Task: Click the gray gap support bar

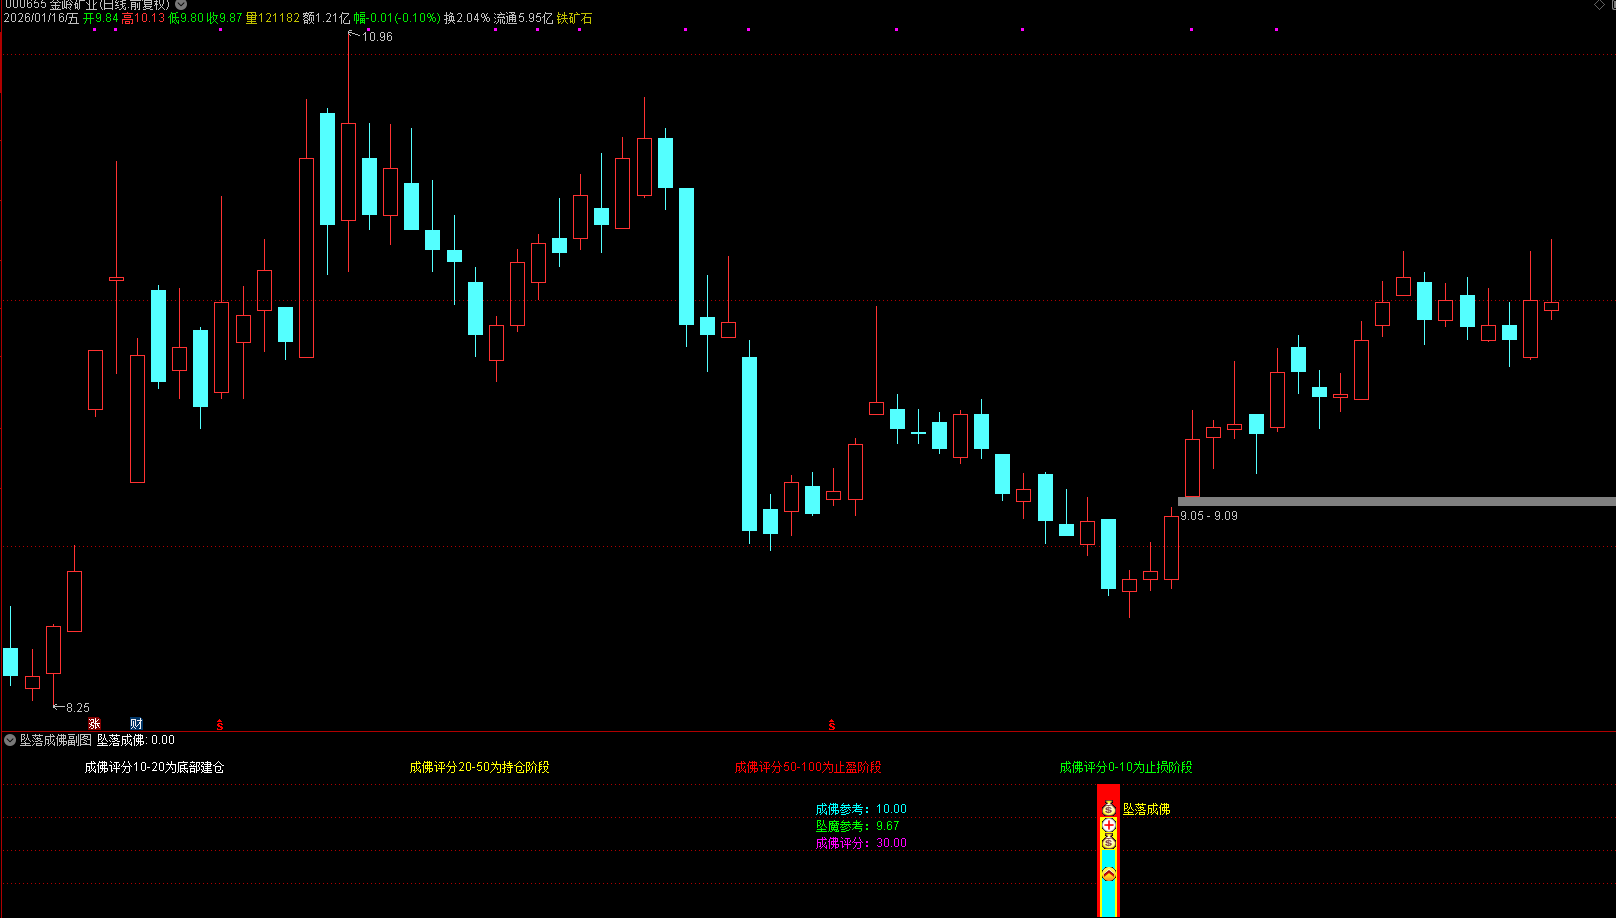Action: 1397,501
